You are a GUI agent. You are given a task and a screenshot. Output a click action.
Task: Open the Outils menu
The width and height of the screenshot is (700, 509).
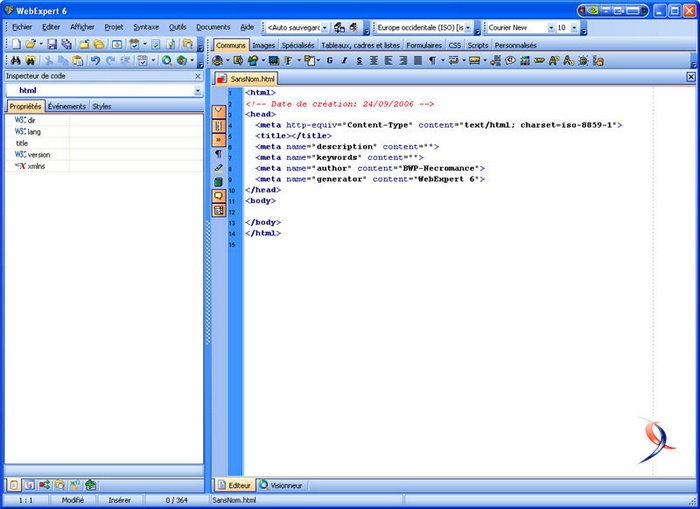click(x=177, y=27)
